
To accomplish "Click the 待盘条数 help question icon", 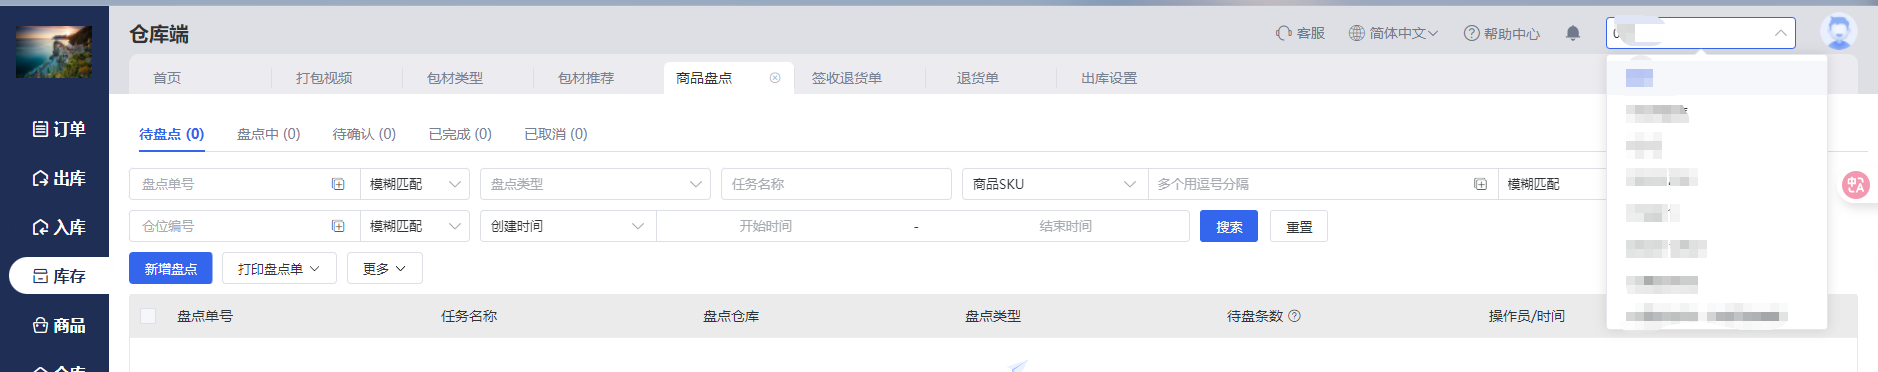I will click(x=1294, y=316).
